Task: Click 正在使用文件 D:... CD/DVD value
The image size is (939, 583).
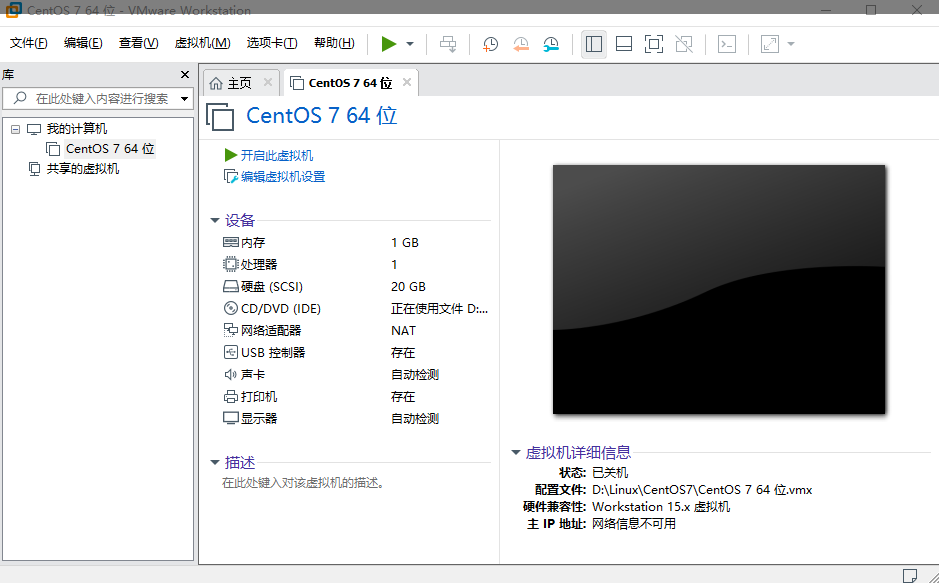Action: pos(440,309)
